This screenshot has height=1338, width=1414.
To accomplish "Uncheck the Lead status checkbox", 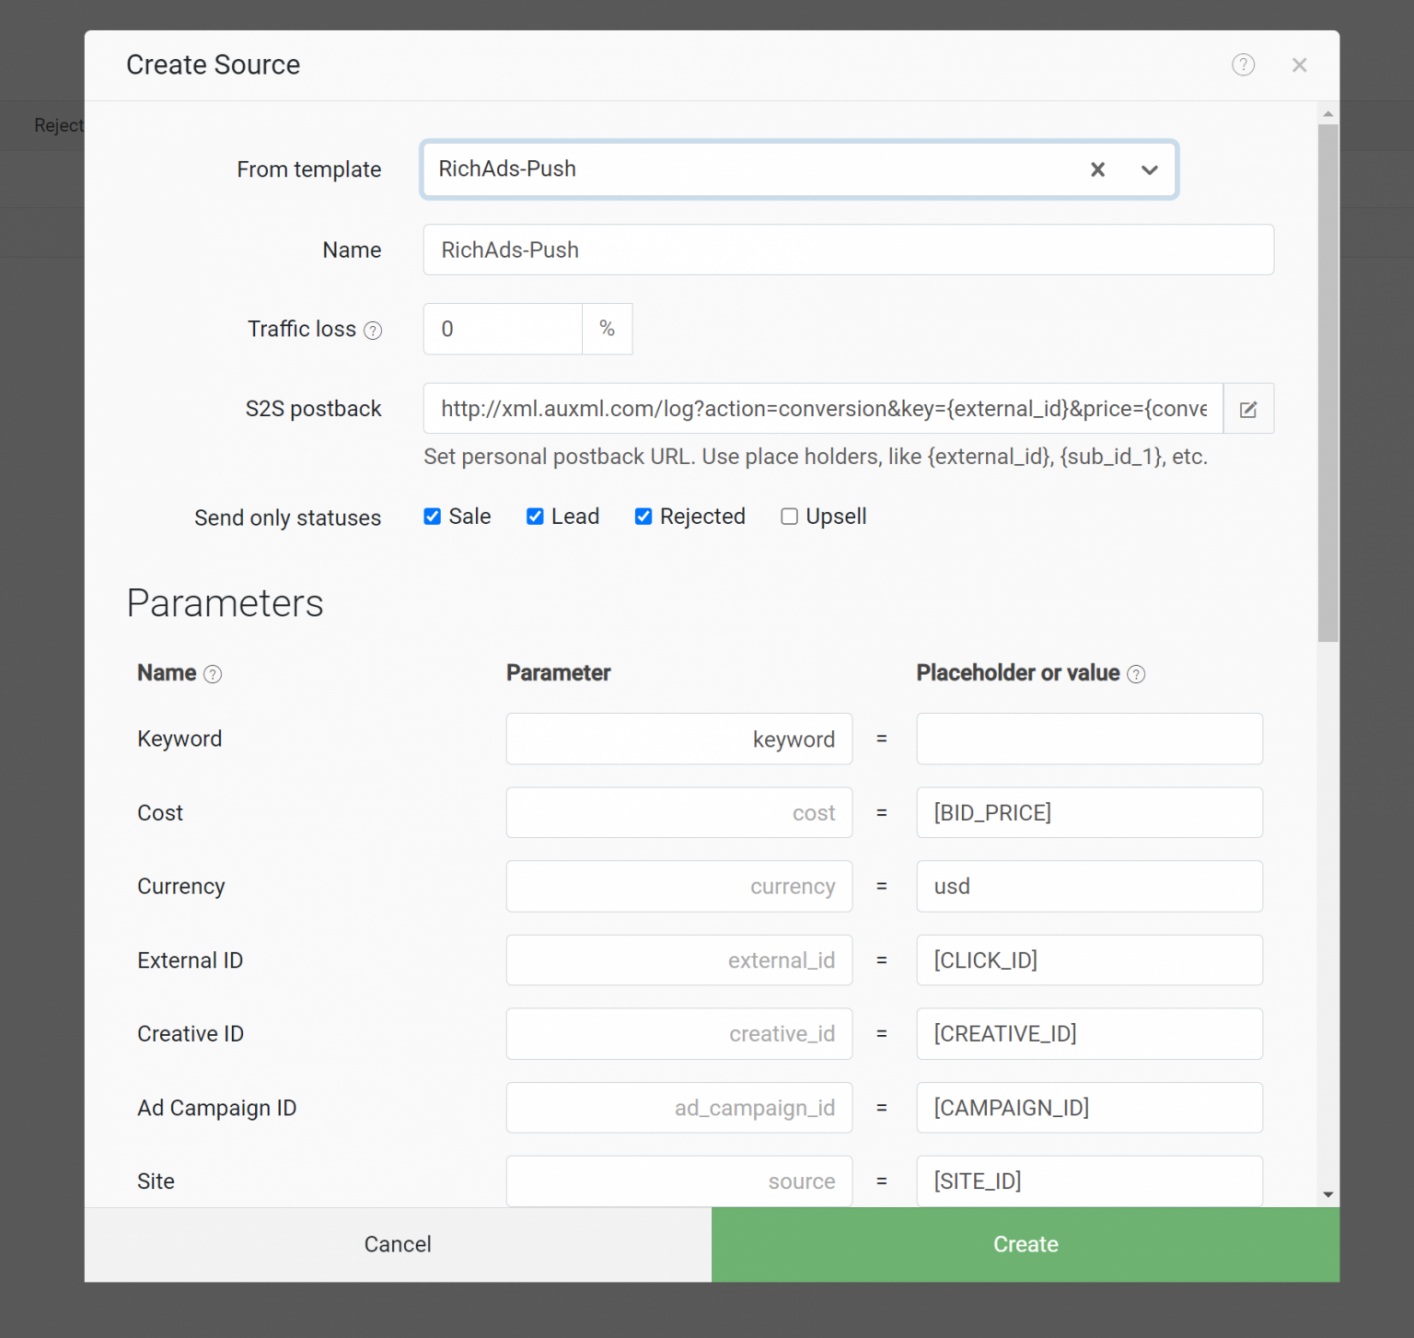I will 535,516.
